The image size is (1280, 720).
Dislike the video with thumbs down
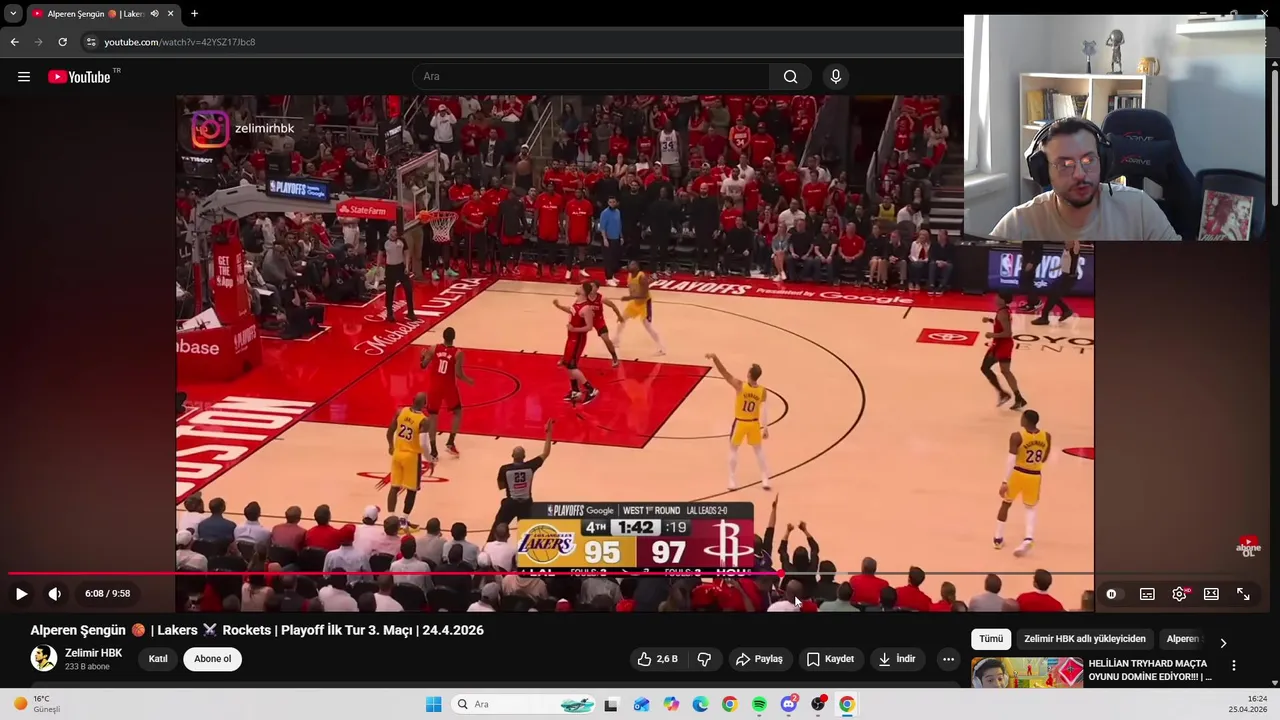tap(704, 659)
